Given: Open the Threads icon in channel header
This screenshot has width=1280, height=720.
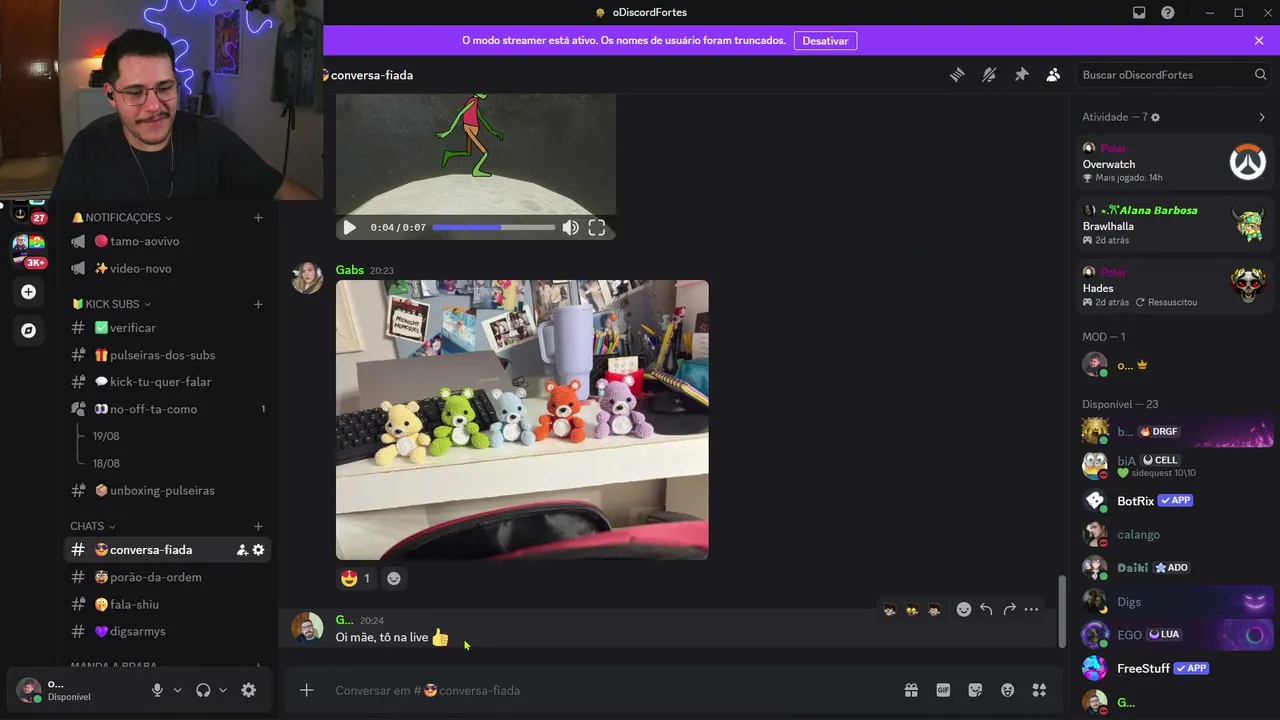Looking at the screenshot, I should point(957,75).
